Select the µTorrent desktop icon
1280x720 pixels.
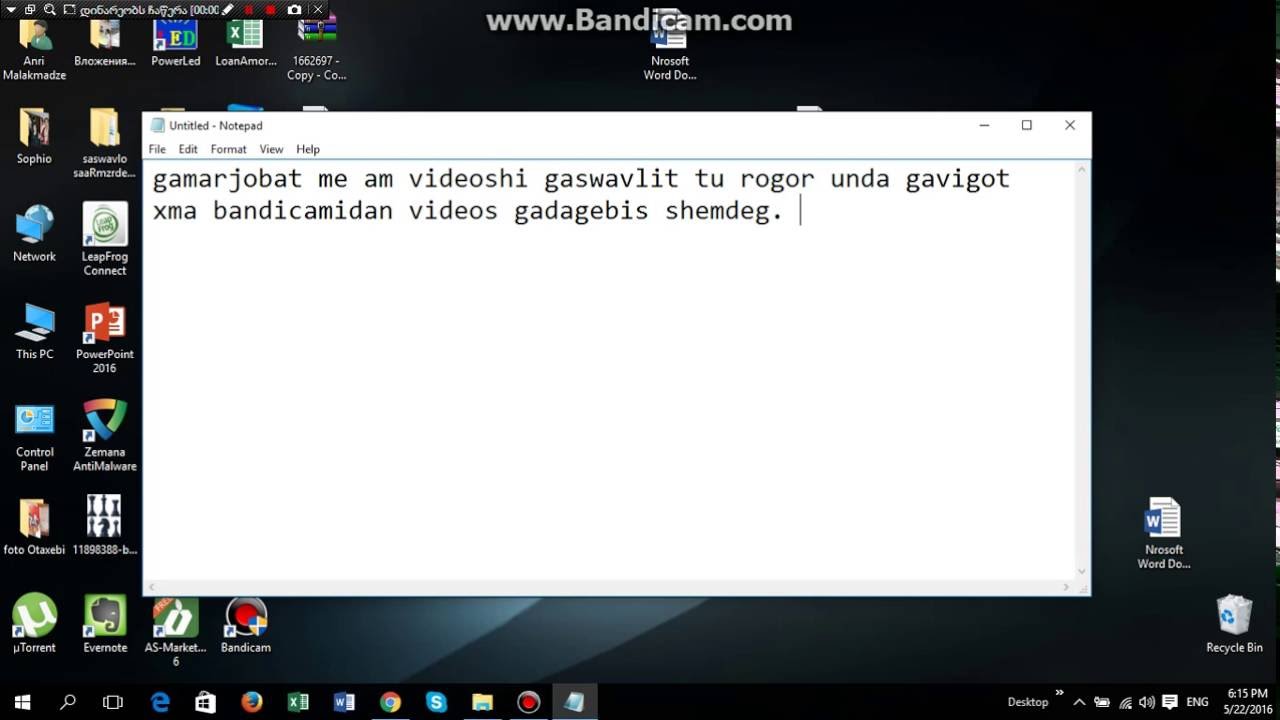pos(34,625)
